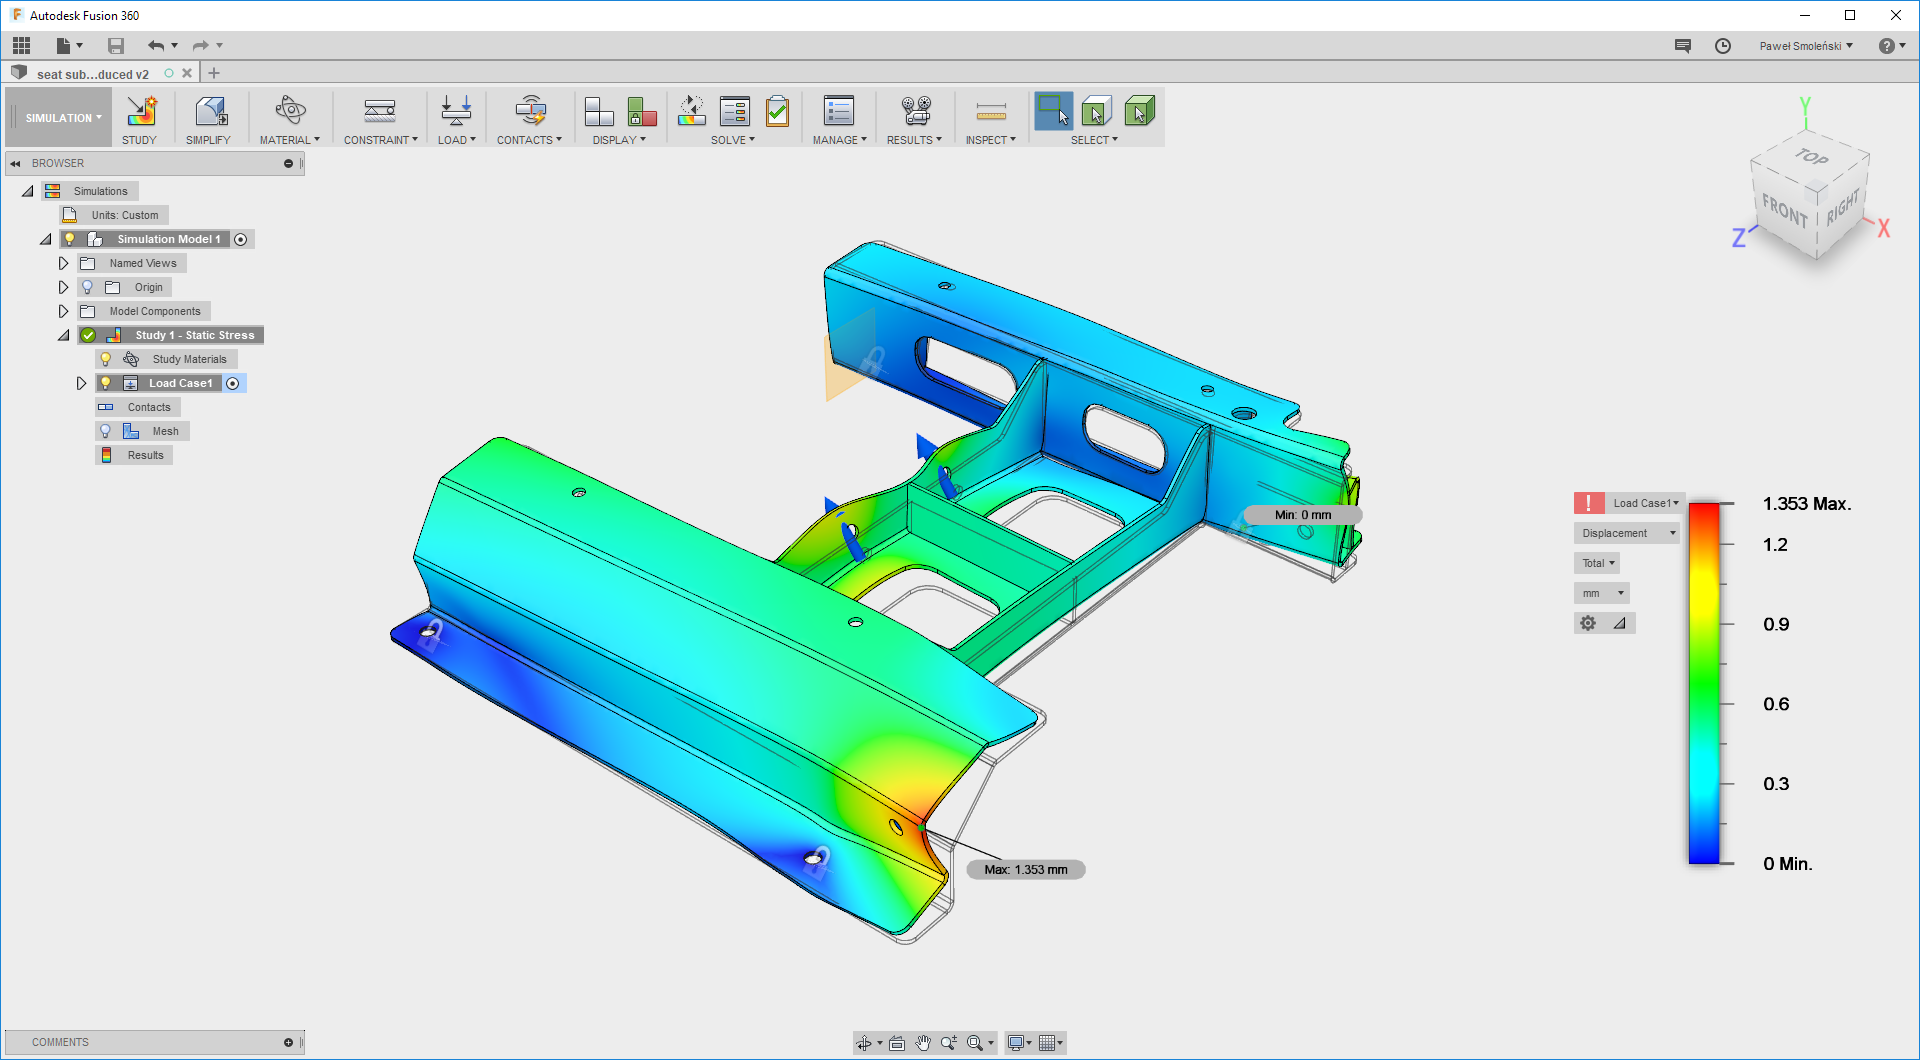This screenshot has width=1920, height=1060.
Task: Open the Displacement result type dropdown
Action: click(1627, 533)
